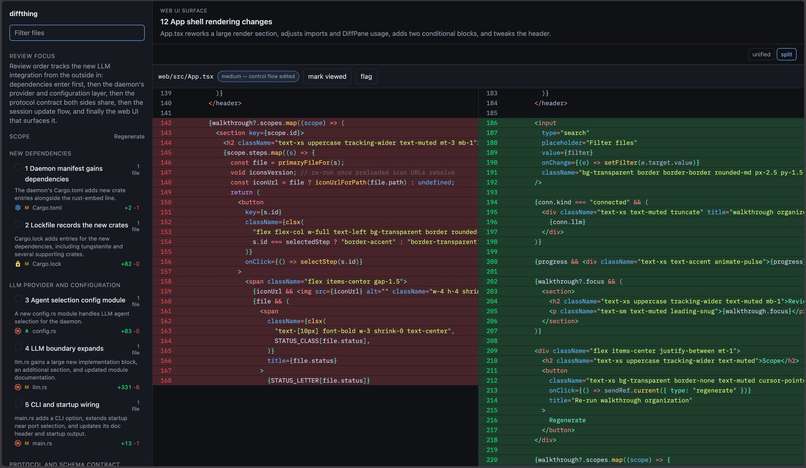Image resolution: width=806 pixels, height=468 pixels.
Task: Click the mark viewed button
Action: (327, 77)
